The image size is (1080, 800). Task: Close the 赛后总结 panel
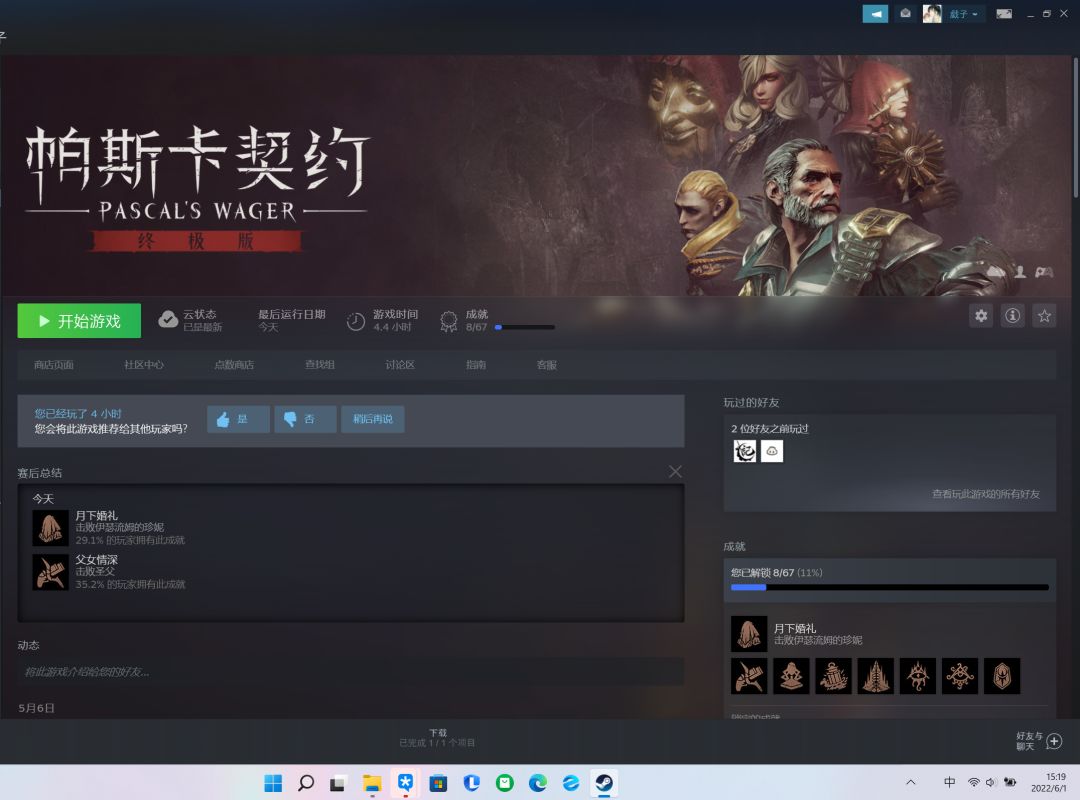pos(675,471)
